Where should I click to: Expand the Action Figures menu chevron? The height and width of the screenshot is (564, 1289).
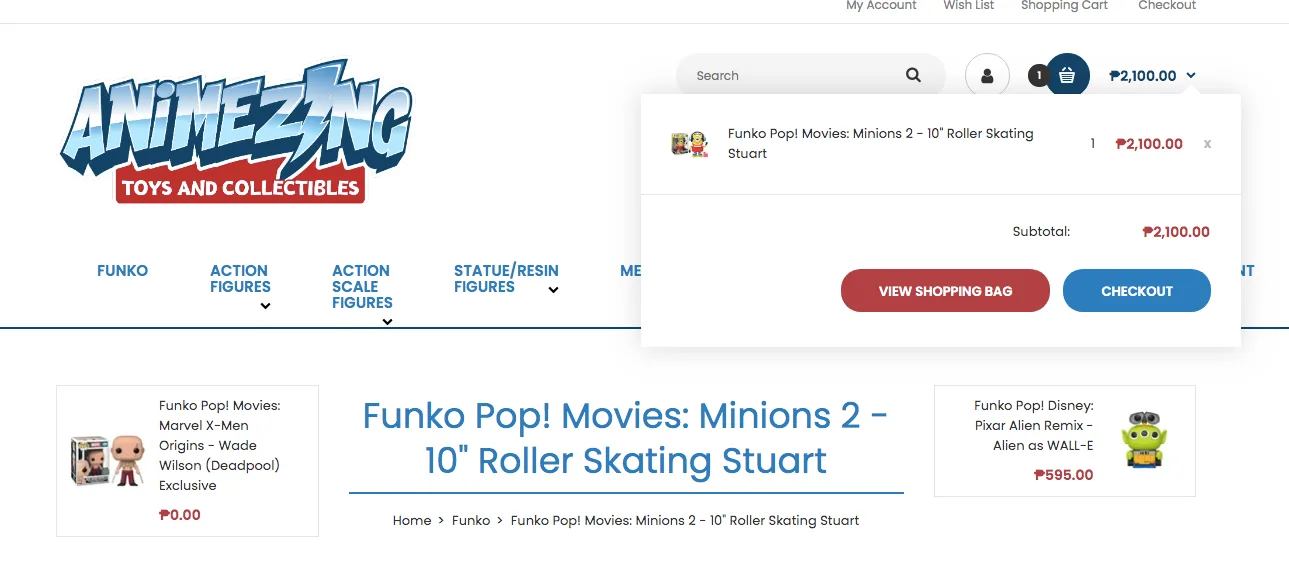[x=265, y=306]
